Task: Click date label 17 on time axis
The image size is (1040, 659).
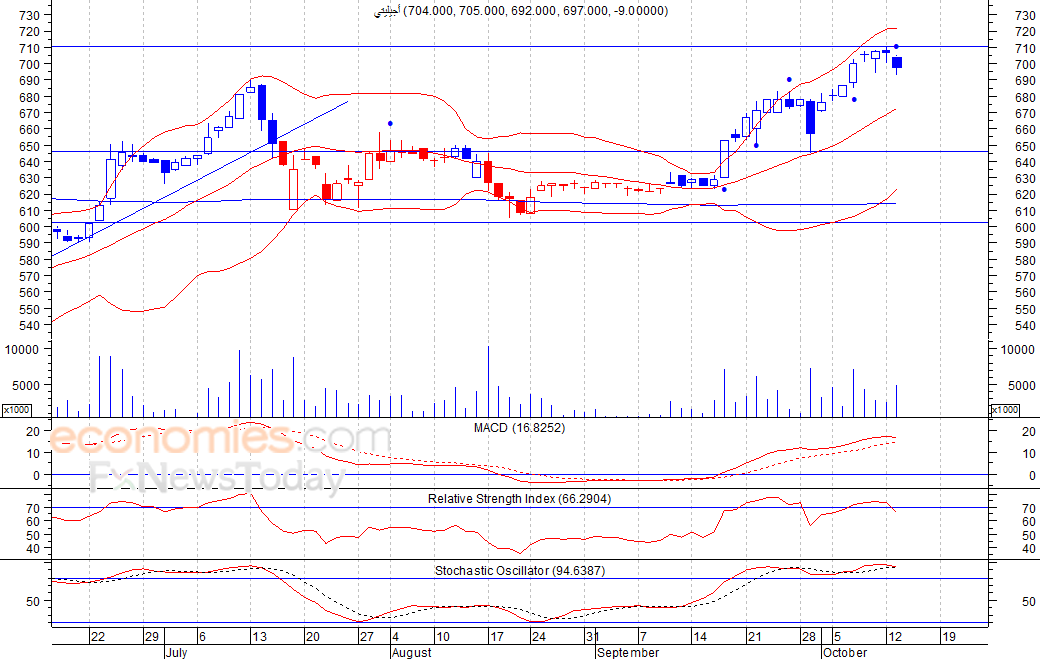Action: tap(497, 636)
